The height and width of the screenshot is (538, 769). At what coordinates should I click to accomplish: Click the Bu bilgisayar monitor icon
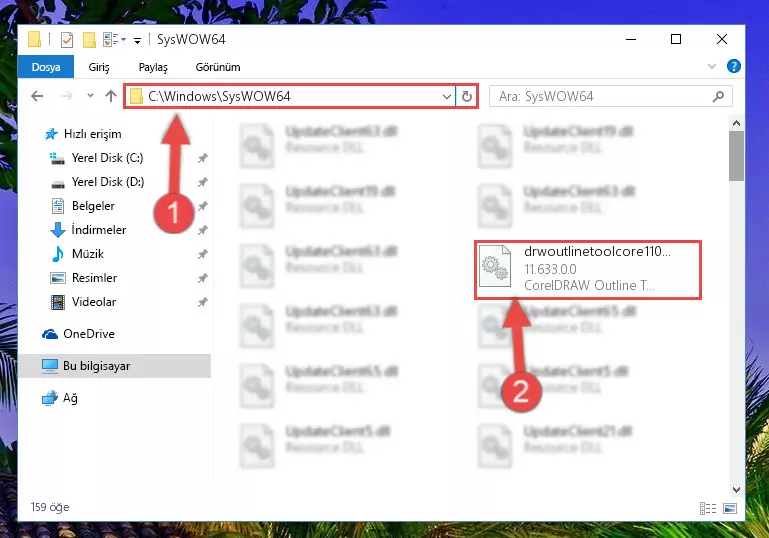tap(50, 366)
